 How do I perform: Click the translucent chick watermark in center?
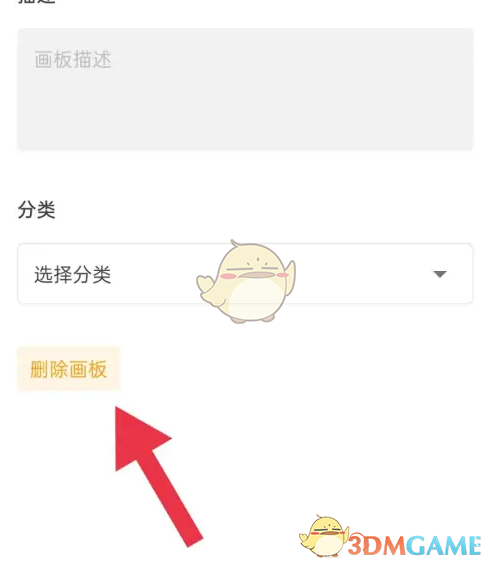(246, 281)
